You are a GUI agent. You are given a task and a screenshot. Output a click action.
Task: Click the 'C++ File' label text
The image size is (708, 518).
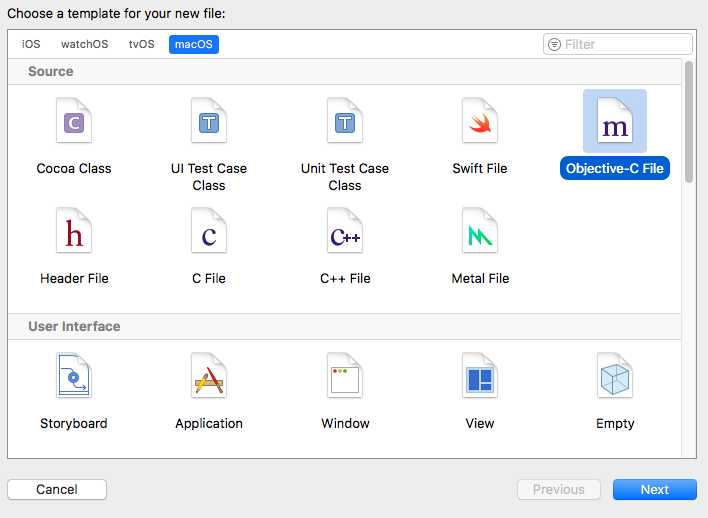point(345,279)
